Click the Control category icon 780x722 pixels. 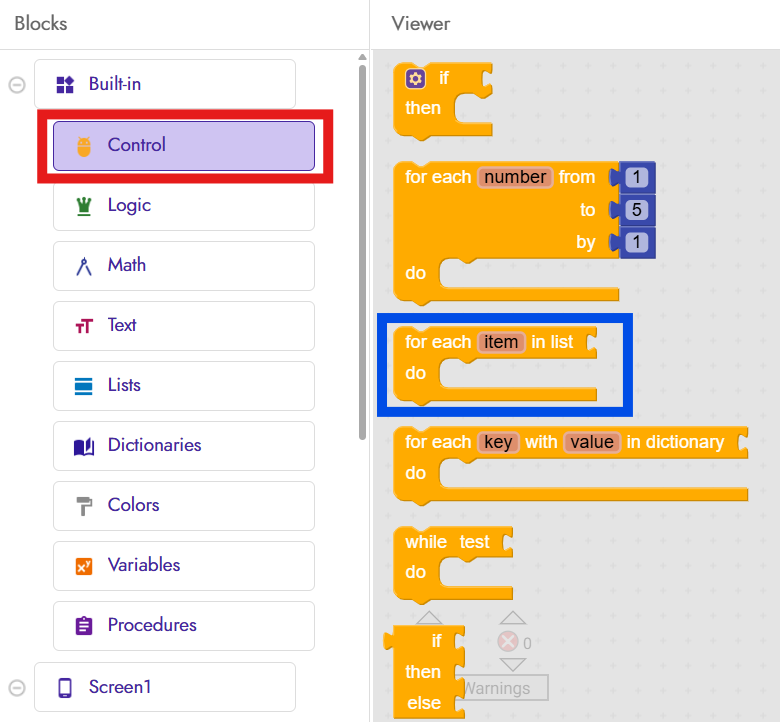pyautogui.click(x=84, y=146)
